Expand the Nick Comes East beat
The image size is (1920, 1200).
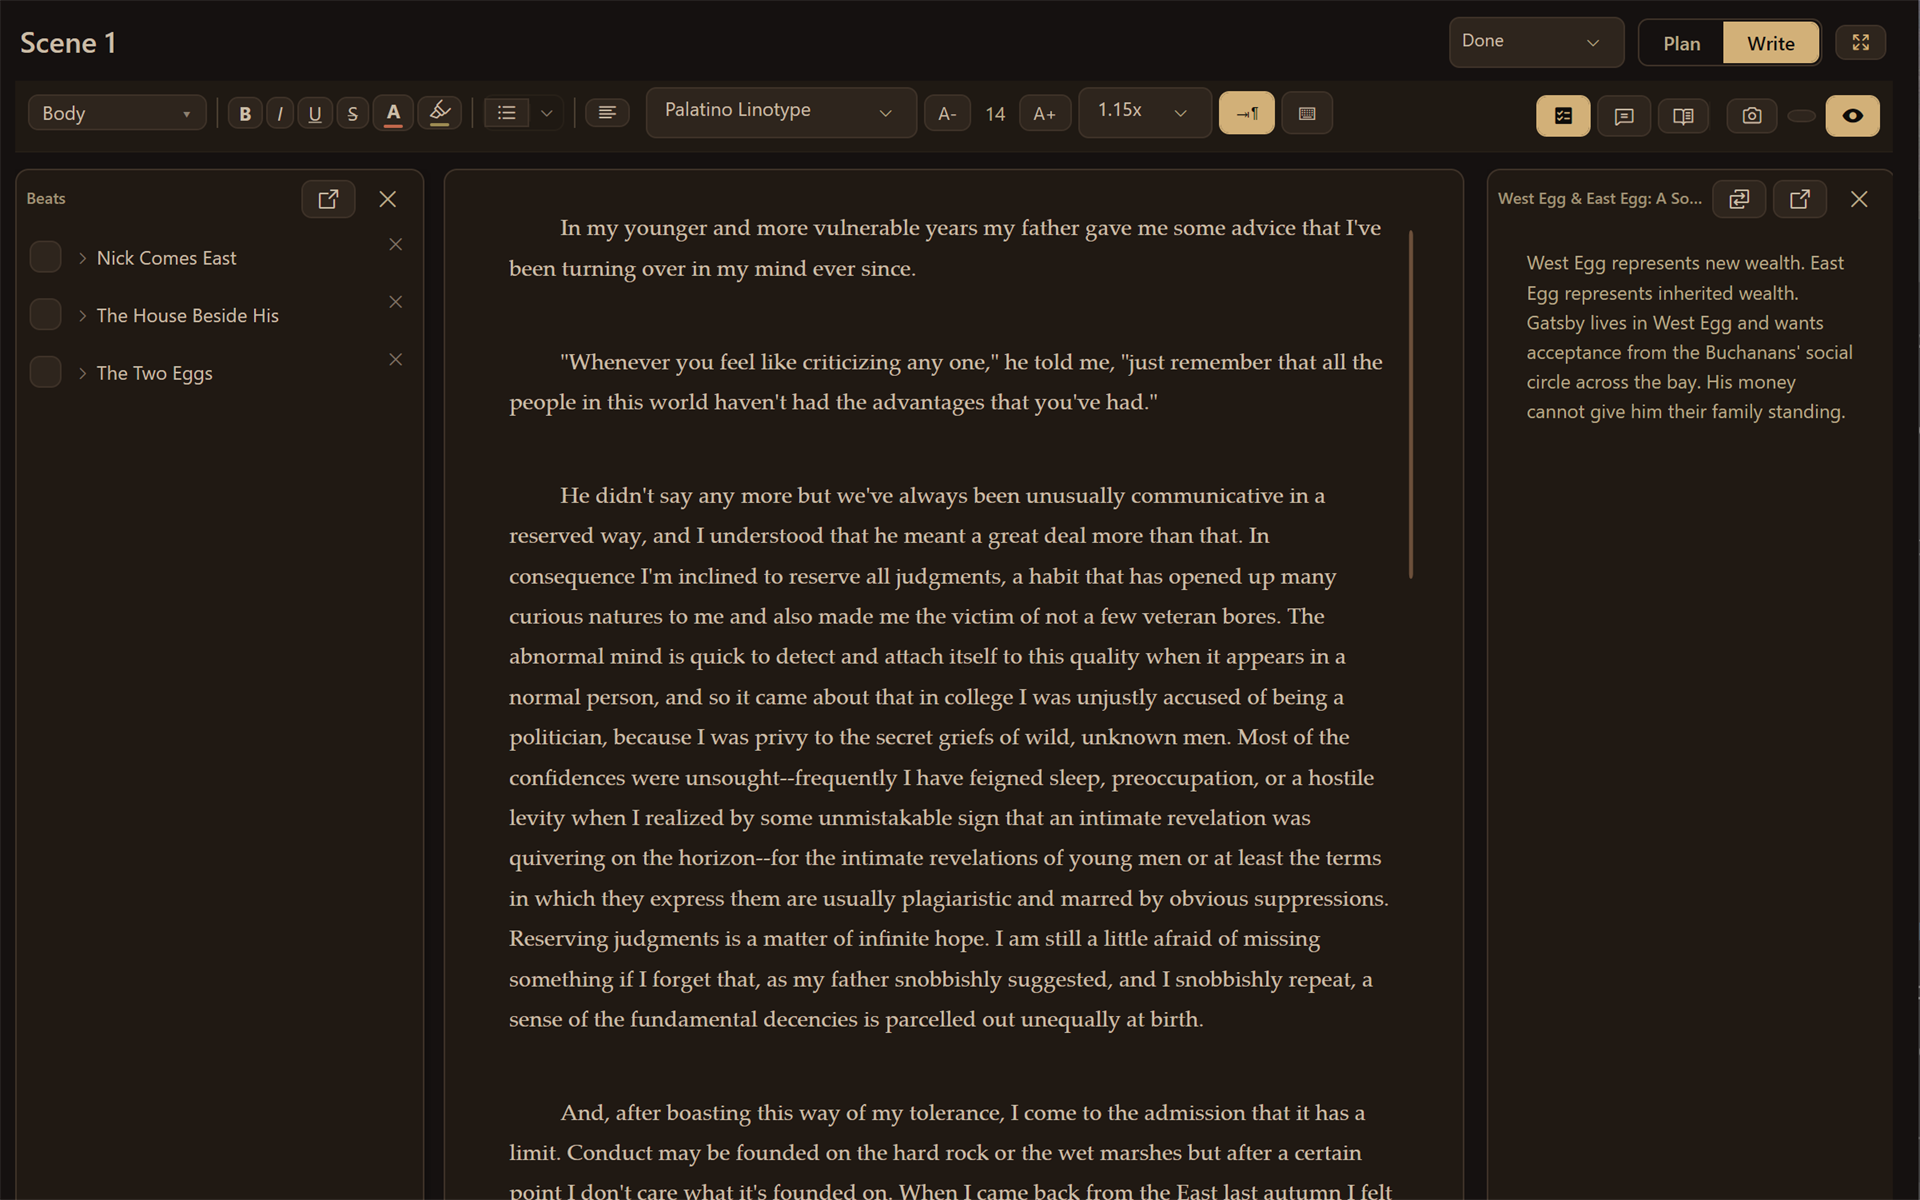click(x=82, y=258)
